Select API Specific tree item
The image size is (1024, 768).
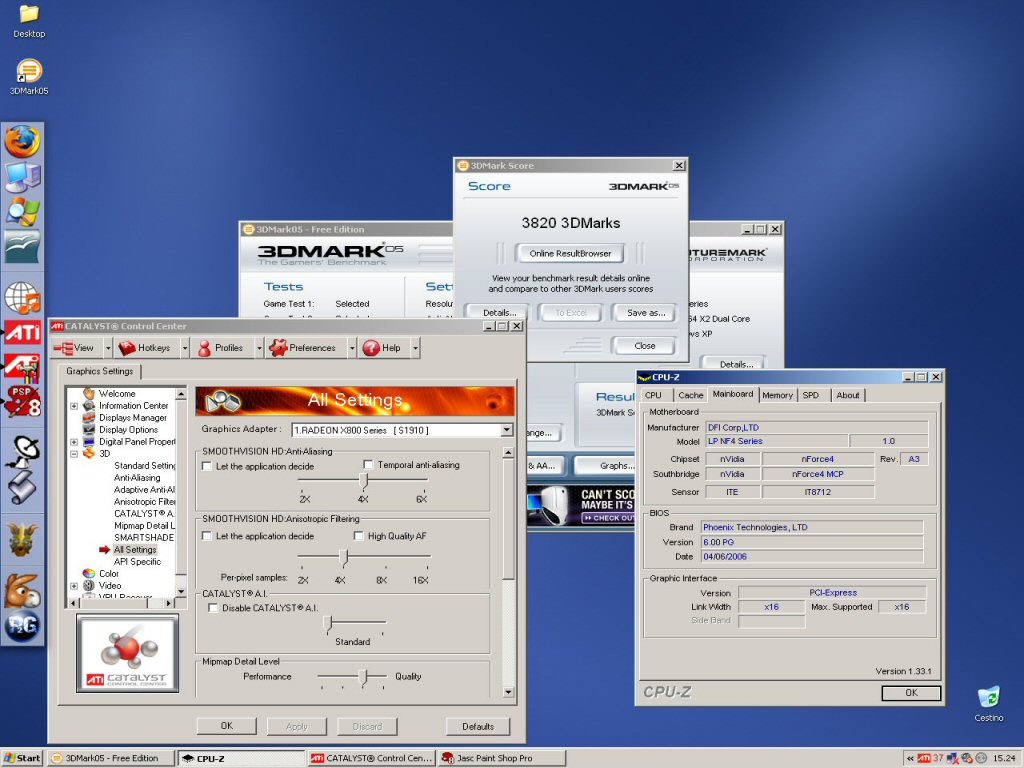click(137, 562)
